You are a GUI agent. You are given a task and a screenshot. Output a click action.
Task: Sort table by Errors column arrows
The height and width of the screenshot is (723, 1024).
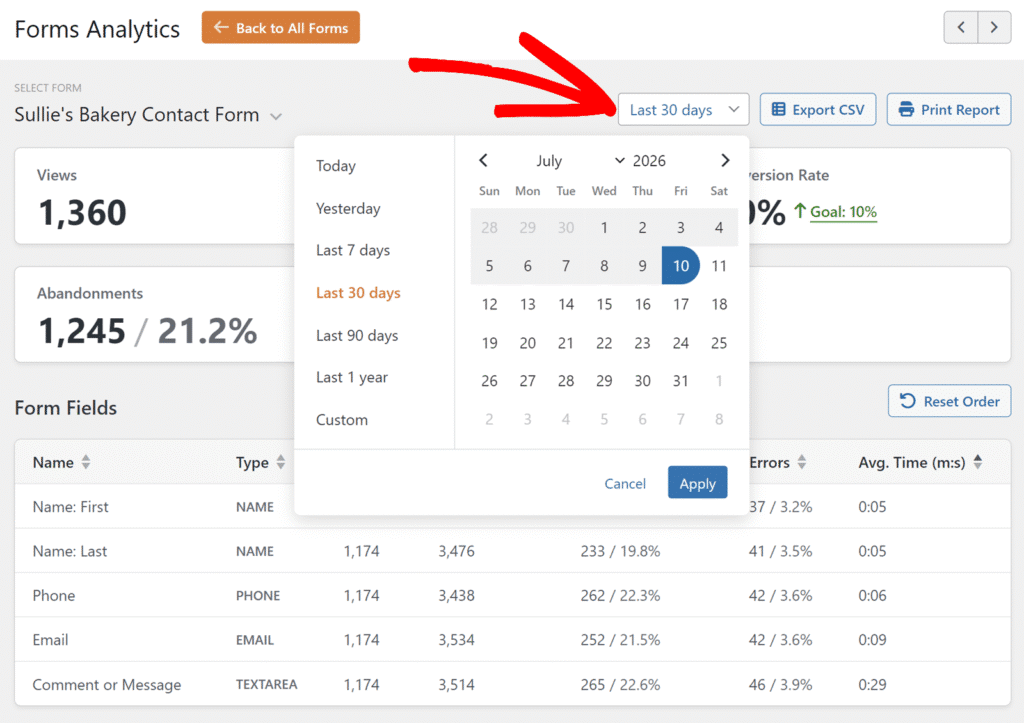(x=801, y=462)
